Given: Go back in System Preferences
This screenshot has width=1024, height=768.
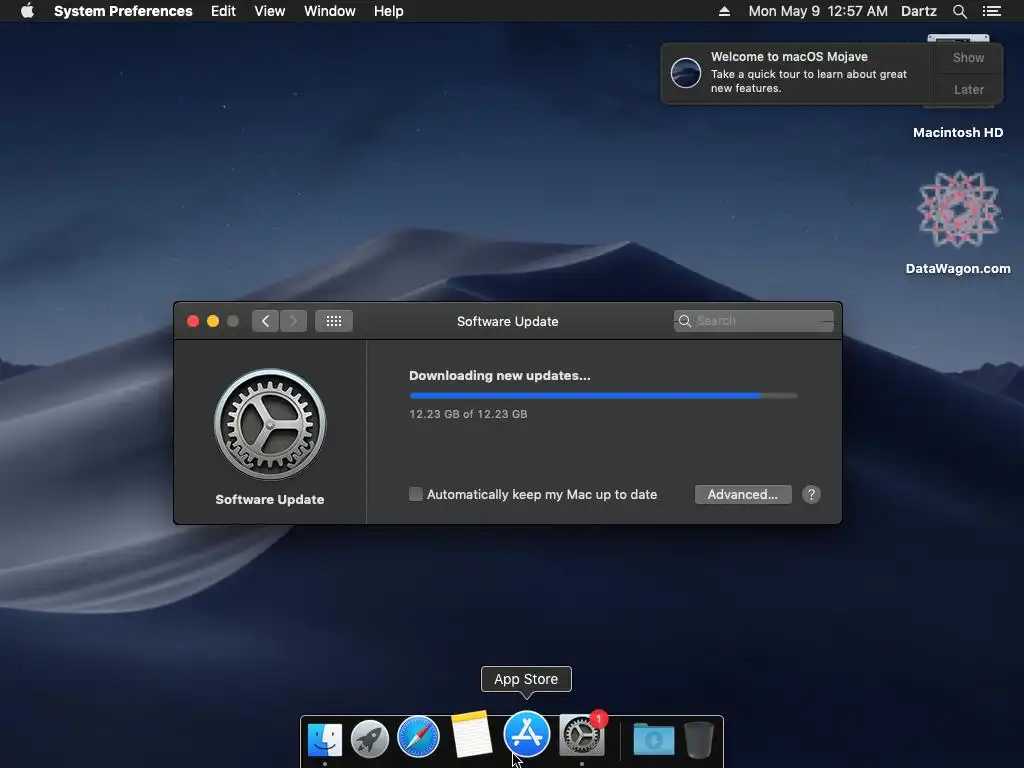Looking at the screenshot, I should pos(265,321).
